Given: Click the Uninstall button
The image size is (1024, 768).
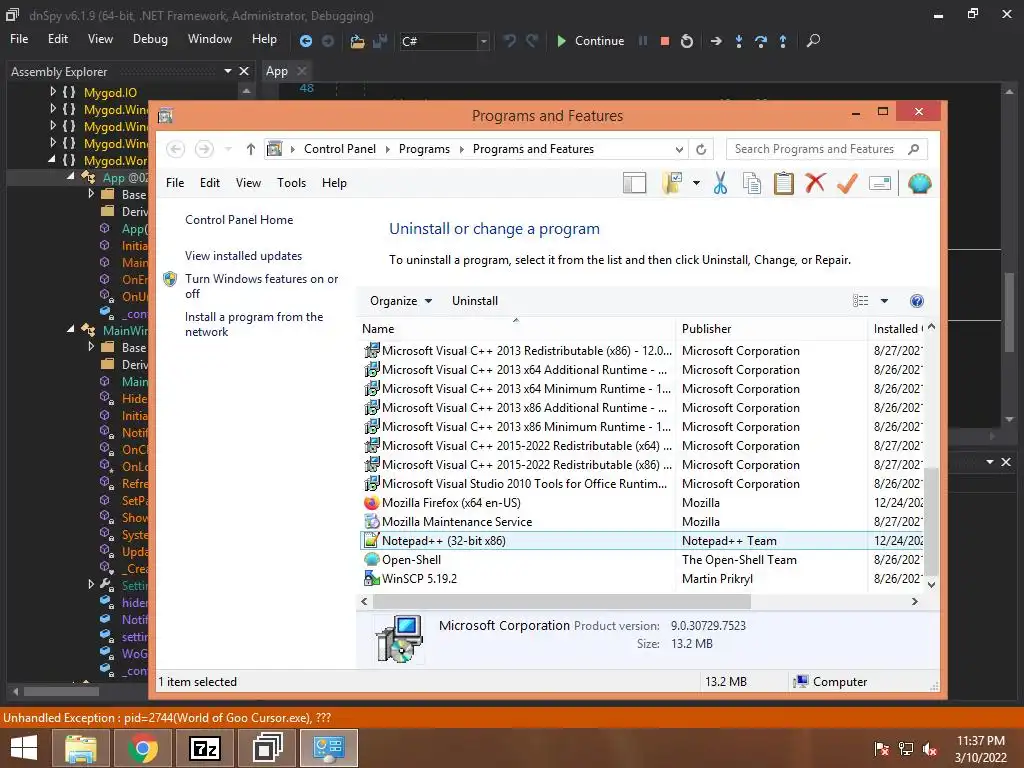Looking at the screenshot, I should coord(475,301).
